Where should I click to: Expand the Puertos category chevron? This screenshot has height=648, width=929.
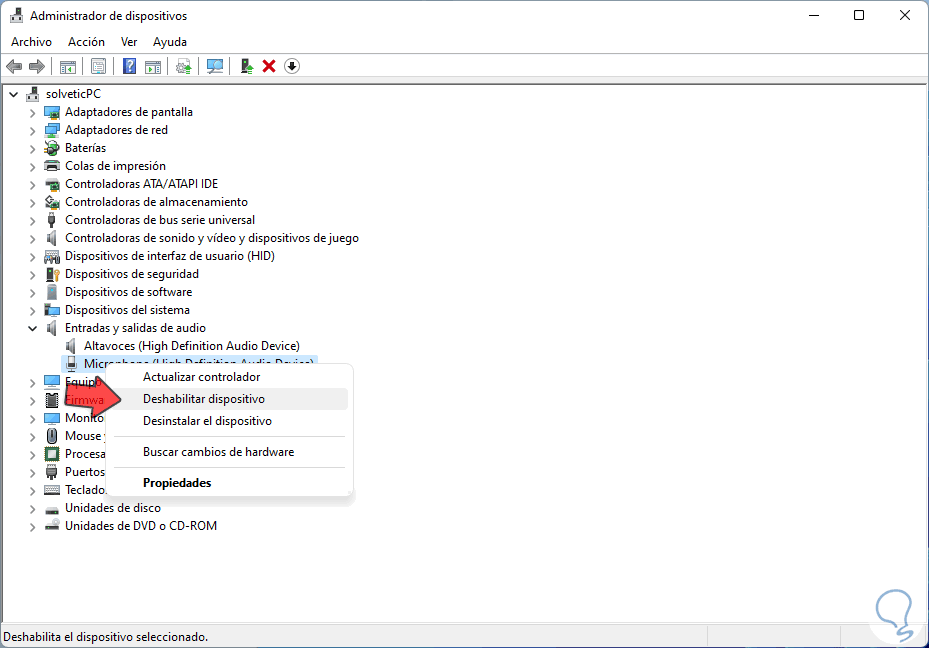[33, 473]
